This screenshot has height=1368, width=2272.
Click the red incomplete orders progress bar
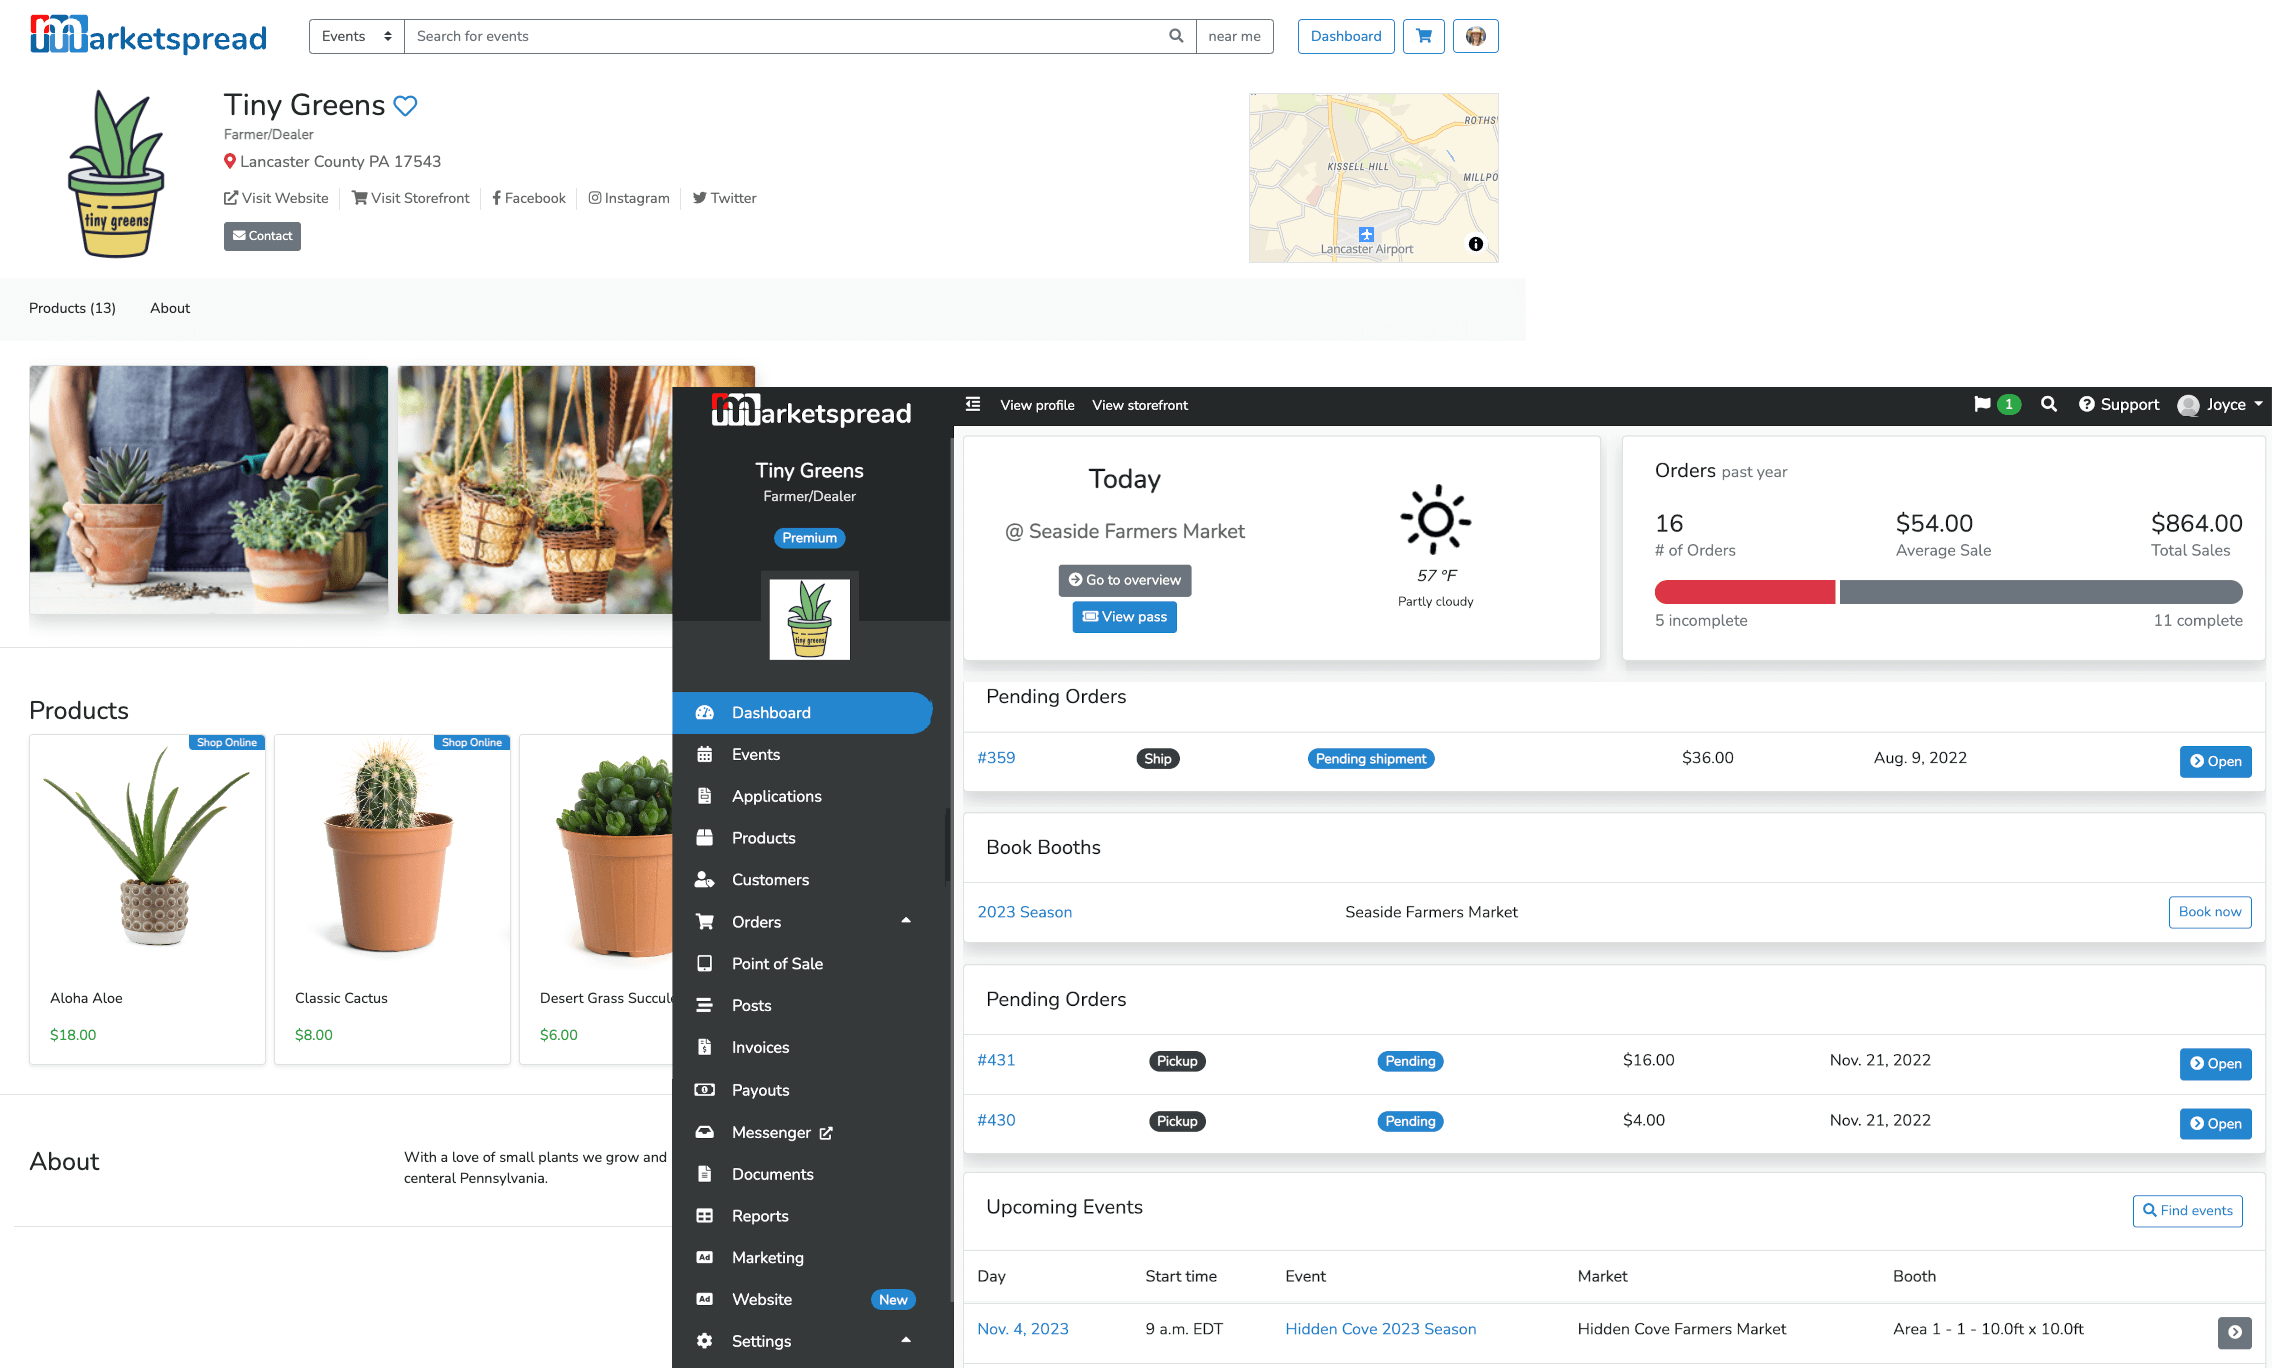point(1744,592)
